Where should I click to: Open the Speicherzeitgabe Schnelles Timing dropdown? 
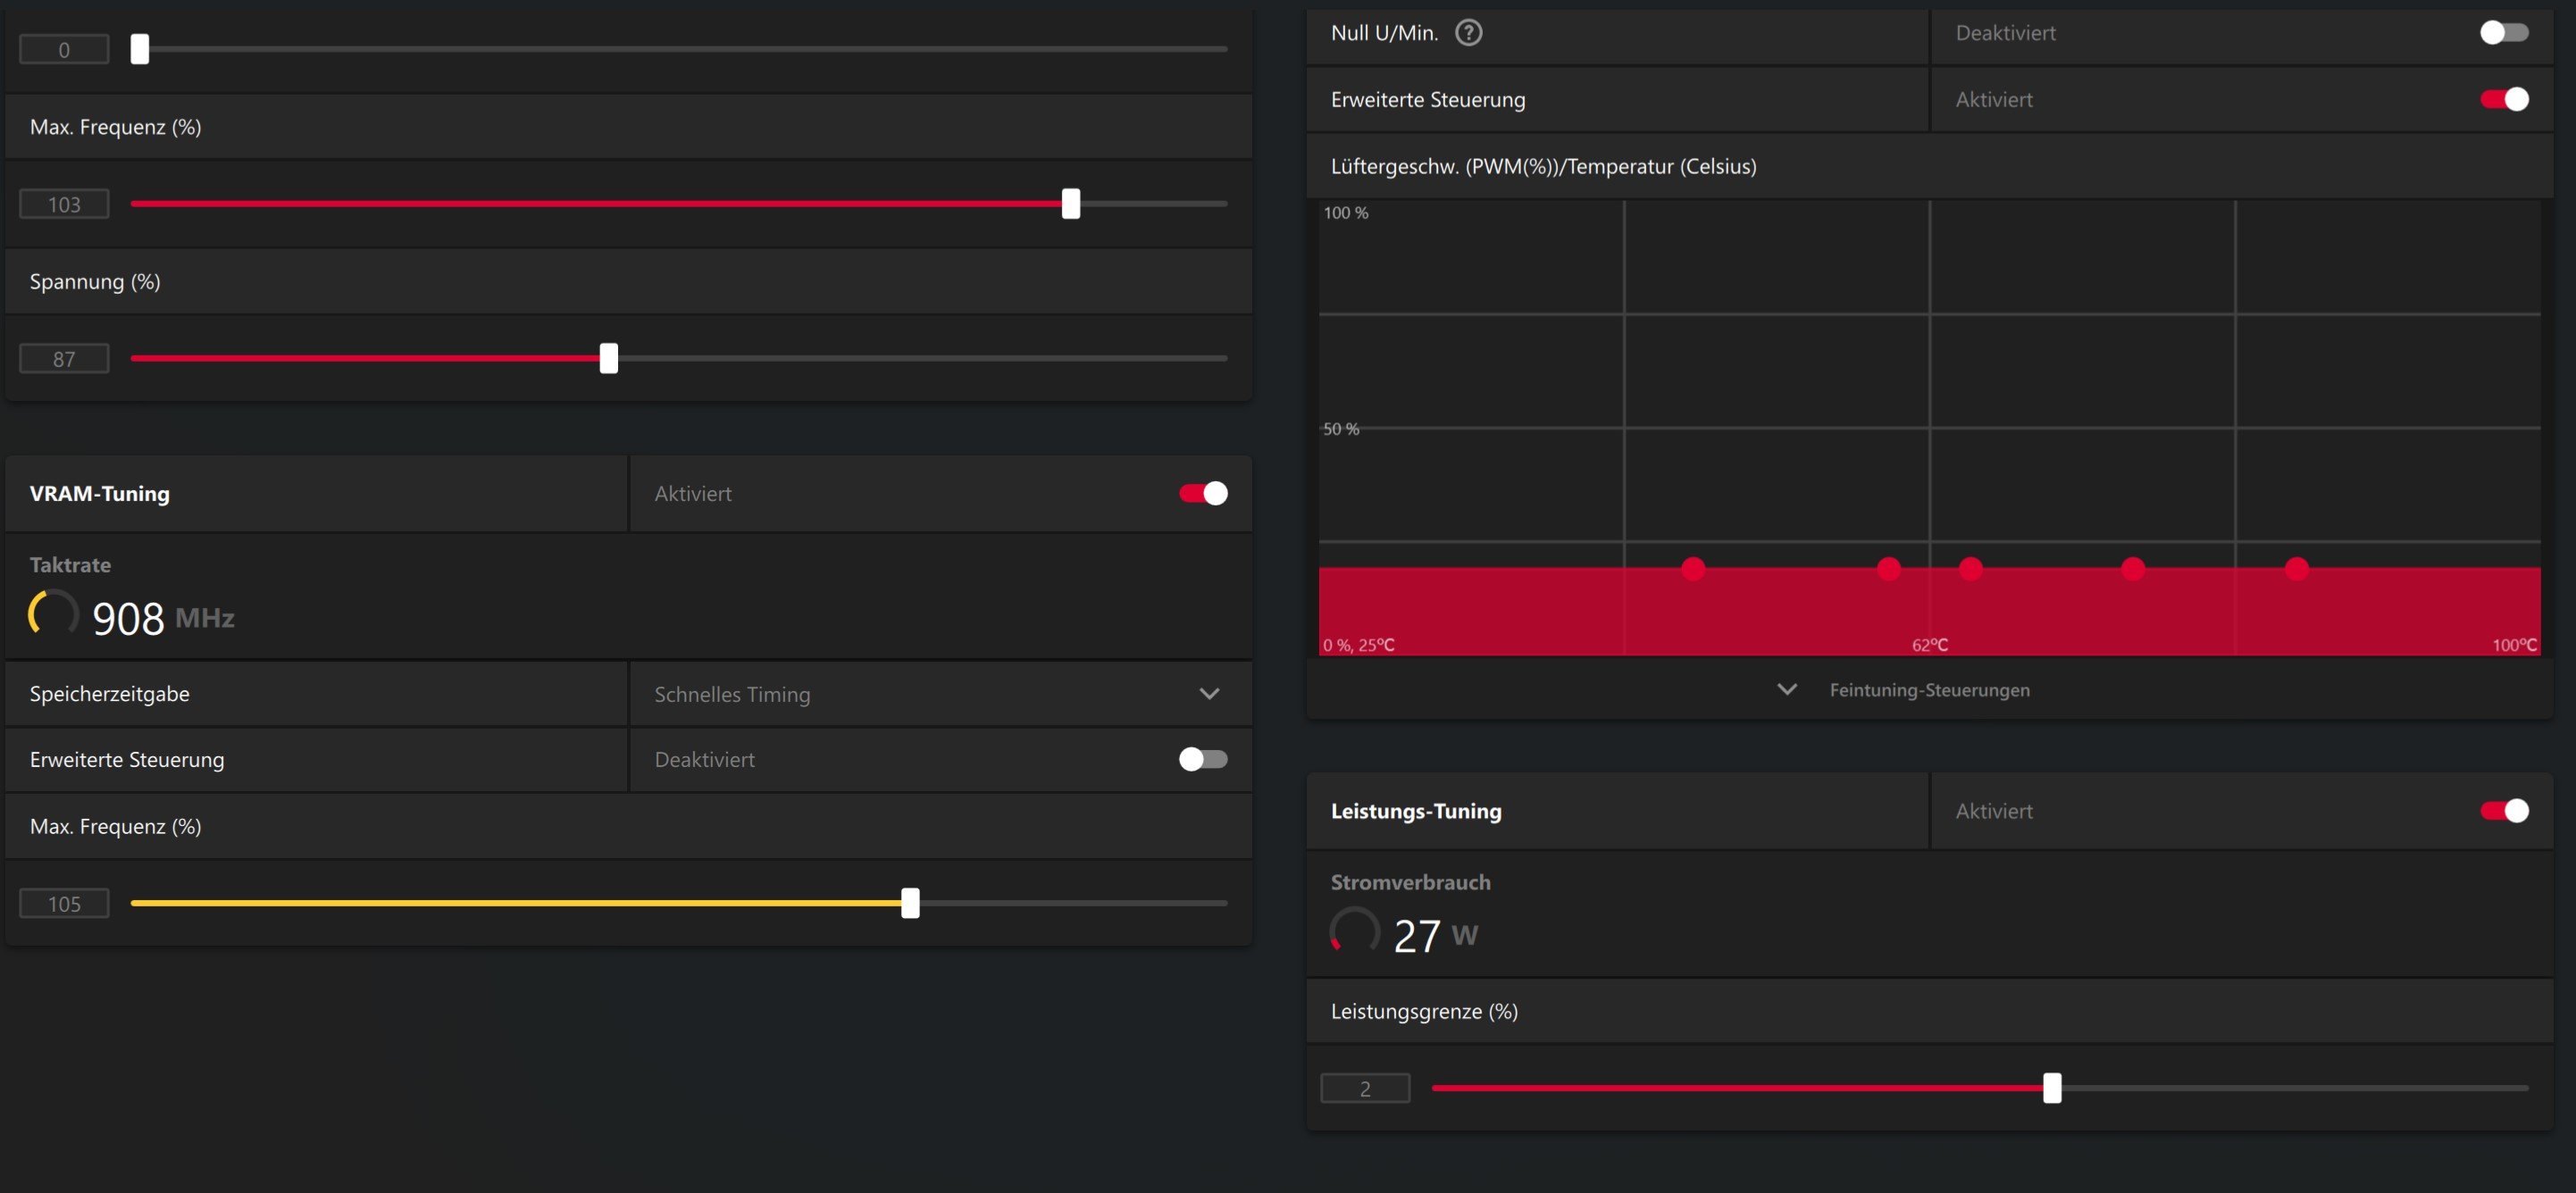[x=1209, y=694]
